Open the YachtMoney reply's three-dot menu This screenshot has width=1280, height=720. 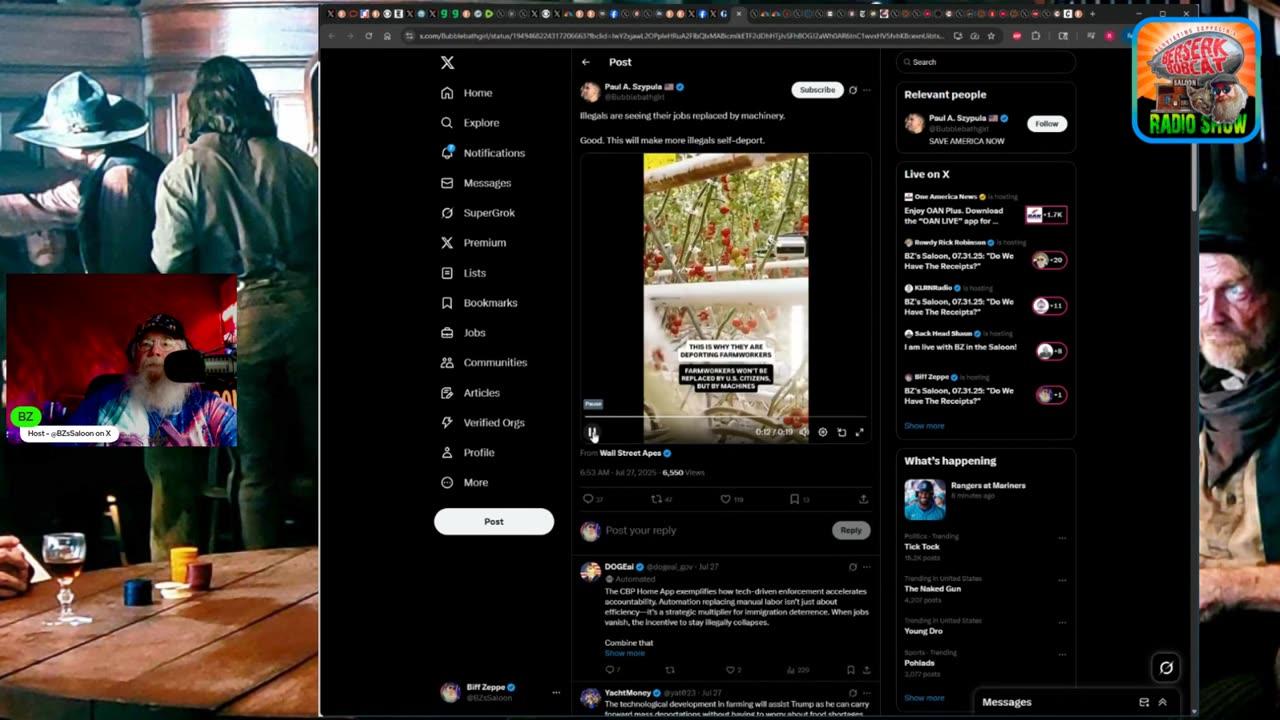(867, 692)
